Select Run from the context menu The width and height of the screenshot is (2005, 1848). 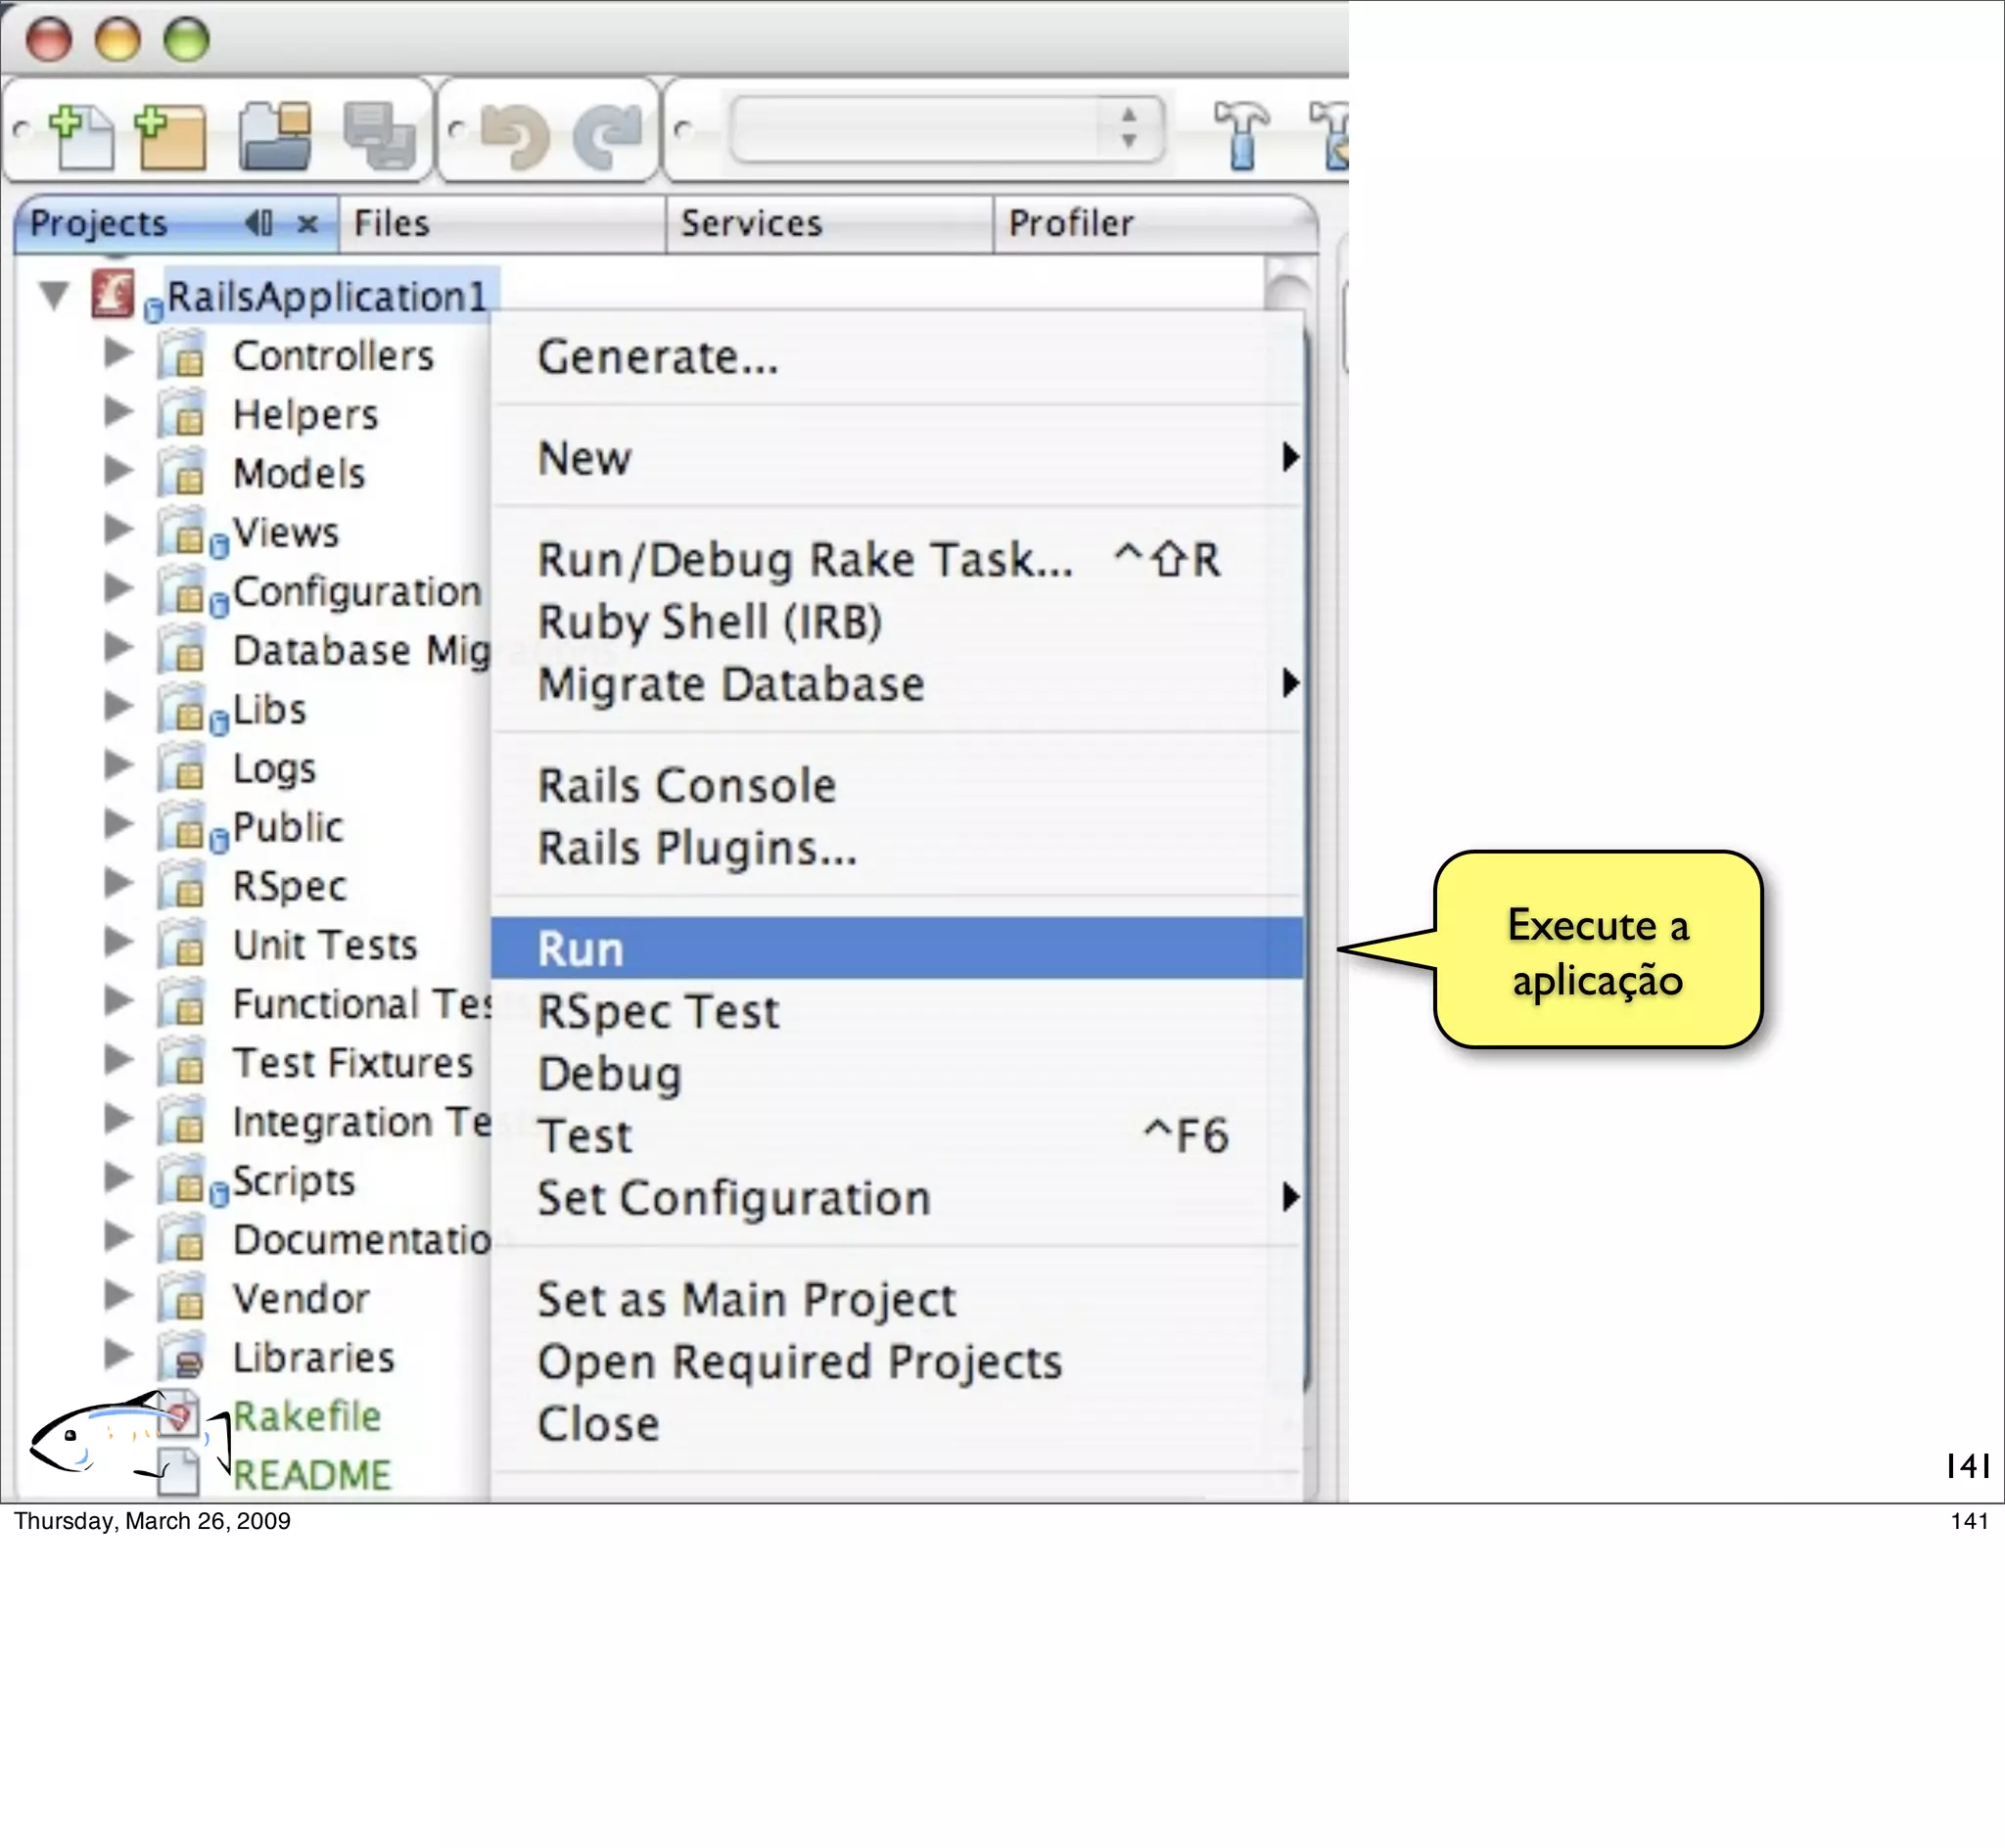point(580,949)
